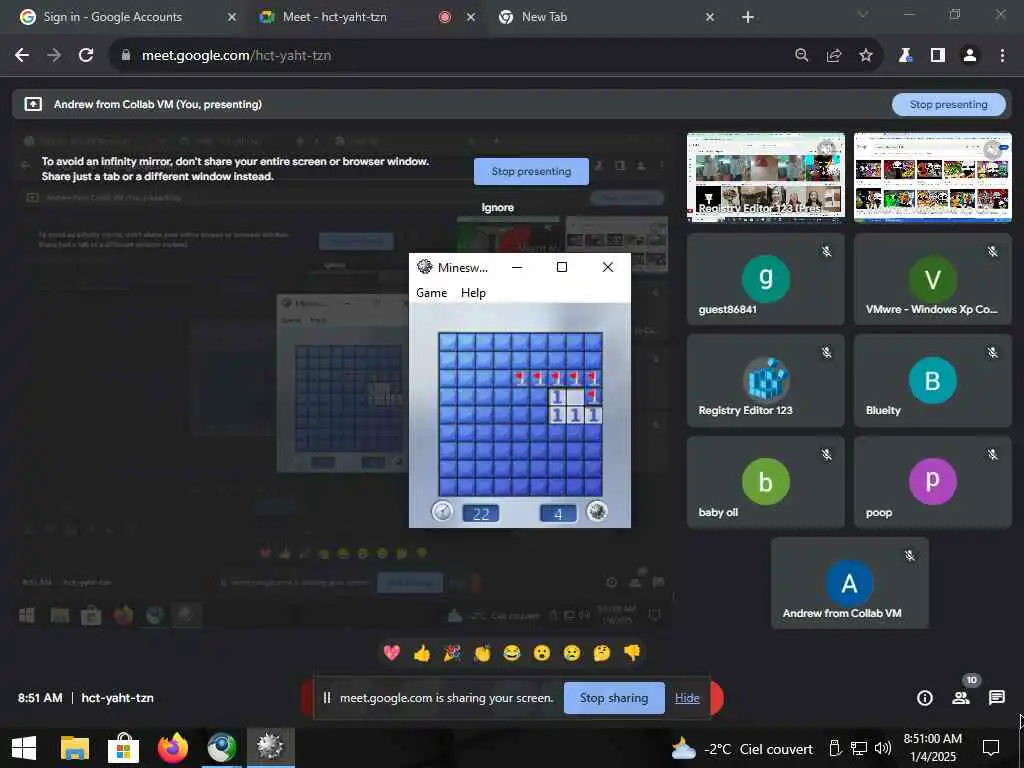Click the Minesweeper mine counter showing 4
The image size is (1024, 768).
[x=558, y=513]
